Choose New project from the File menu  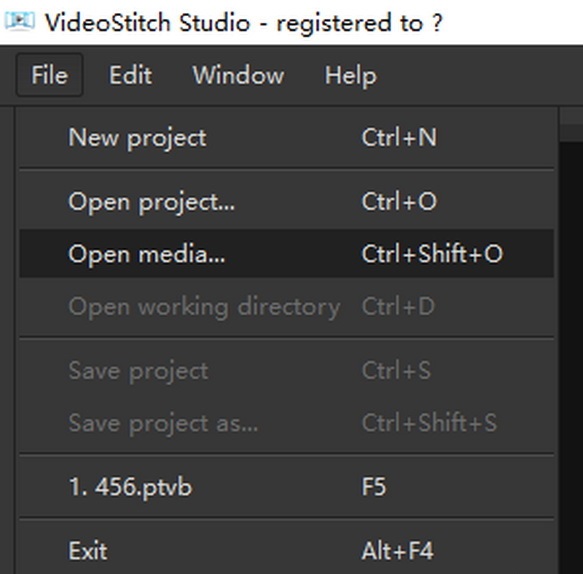pos(287,138)
